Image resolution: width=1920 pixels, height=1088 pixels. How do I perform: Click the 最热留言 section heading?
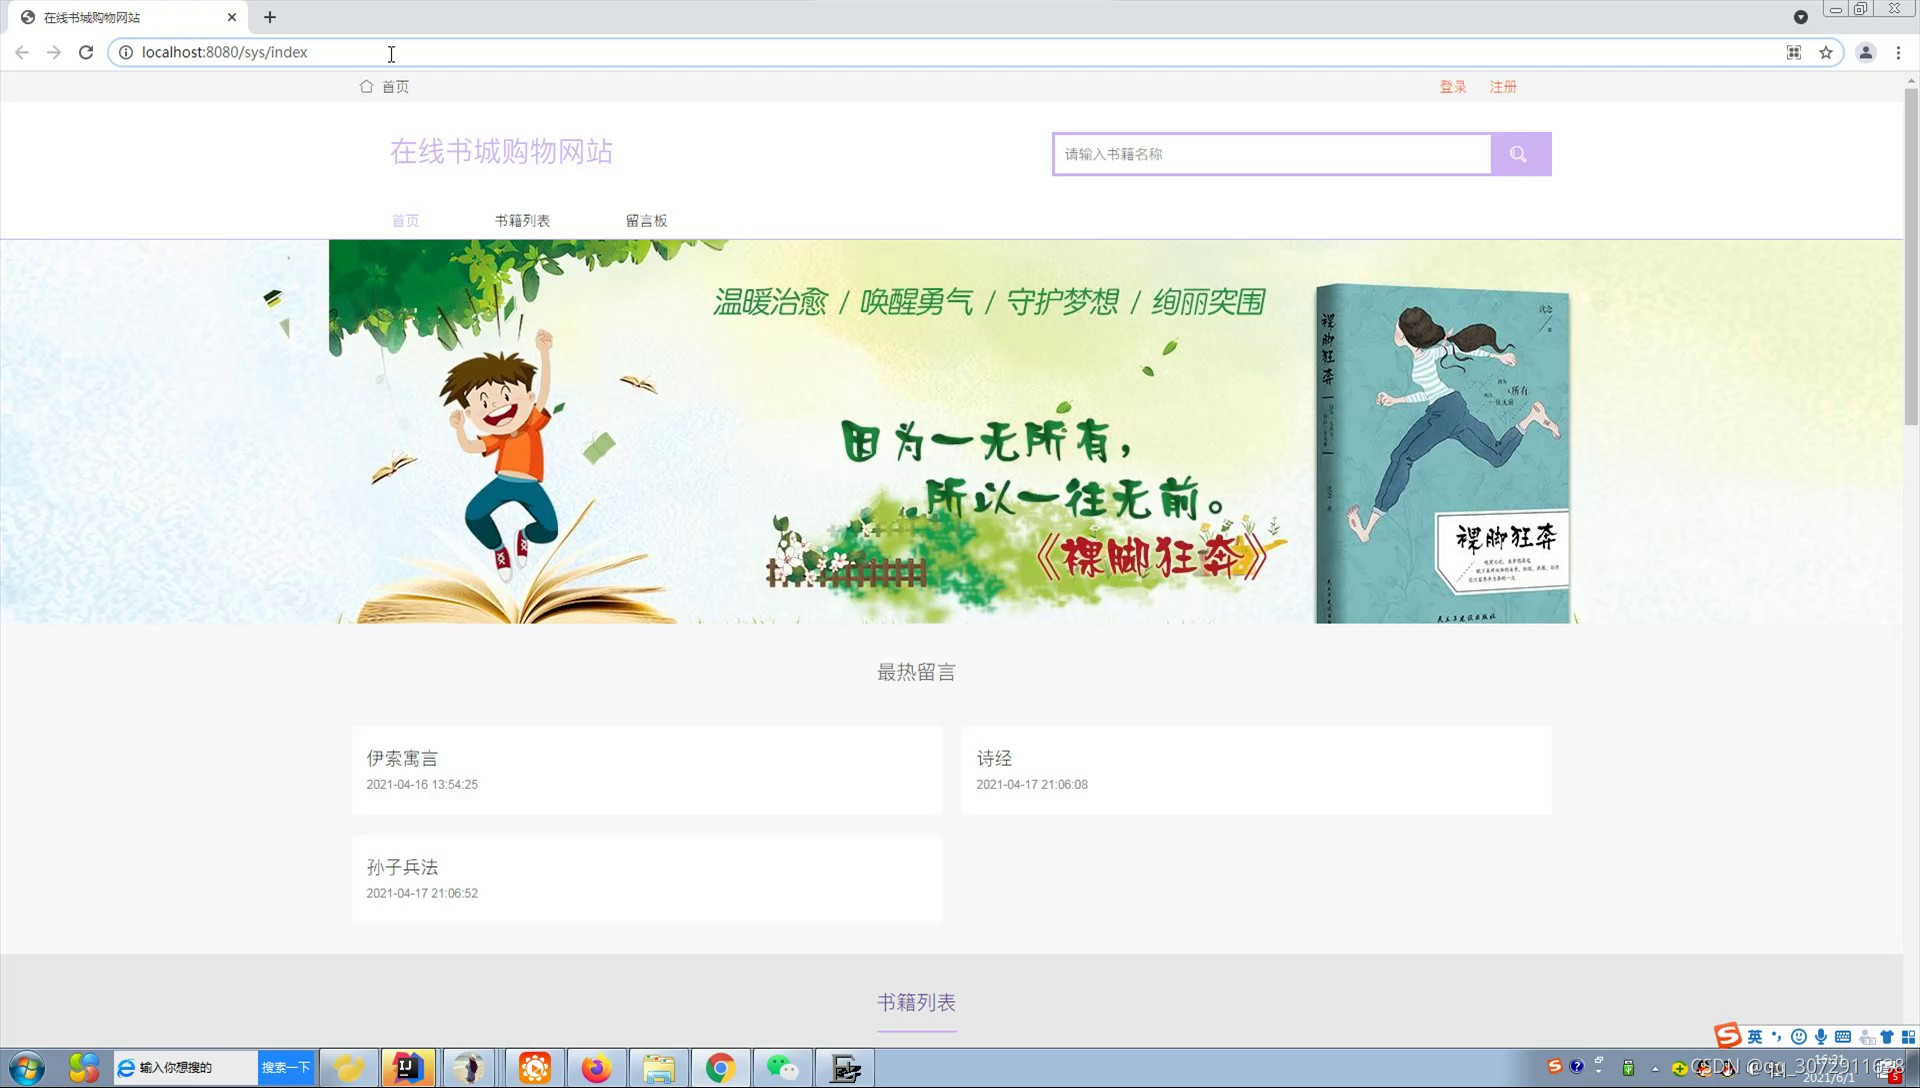916,672
